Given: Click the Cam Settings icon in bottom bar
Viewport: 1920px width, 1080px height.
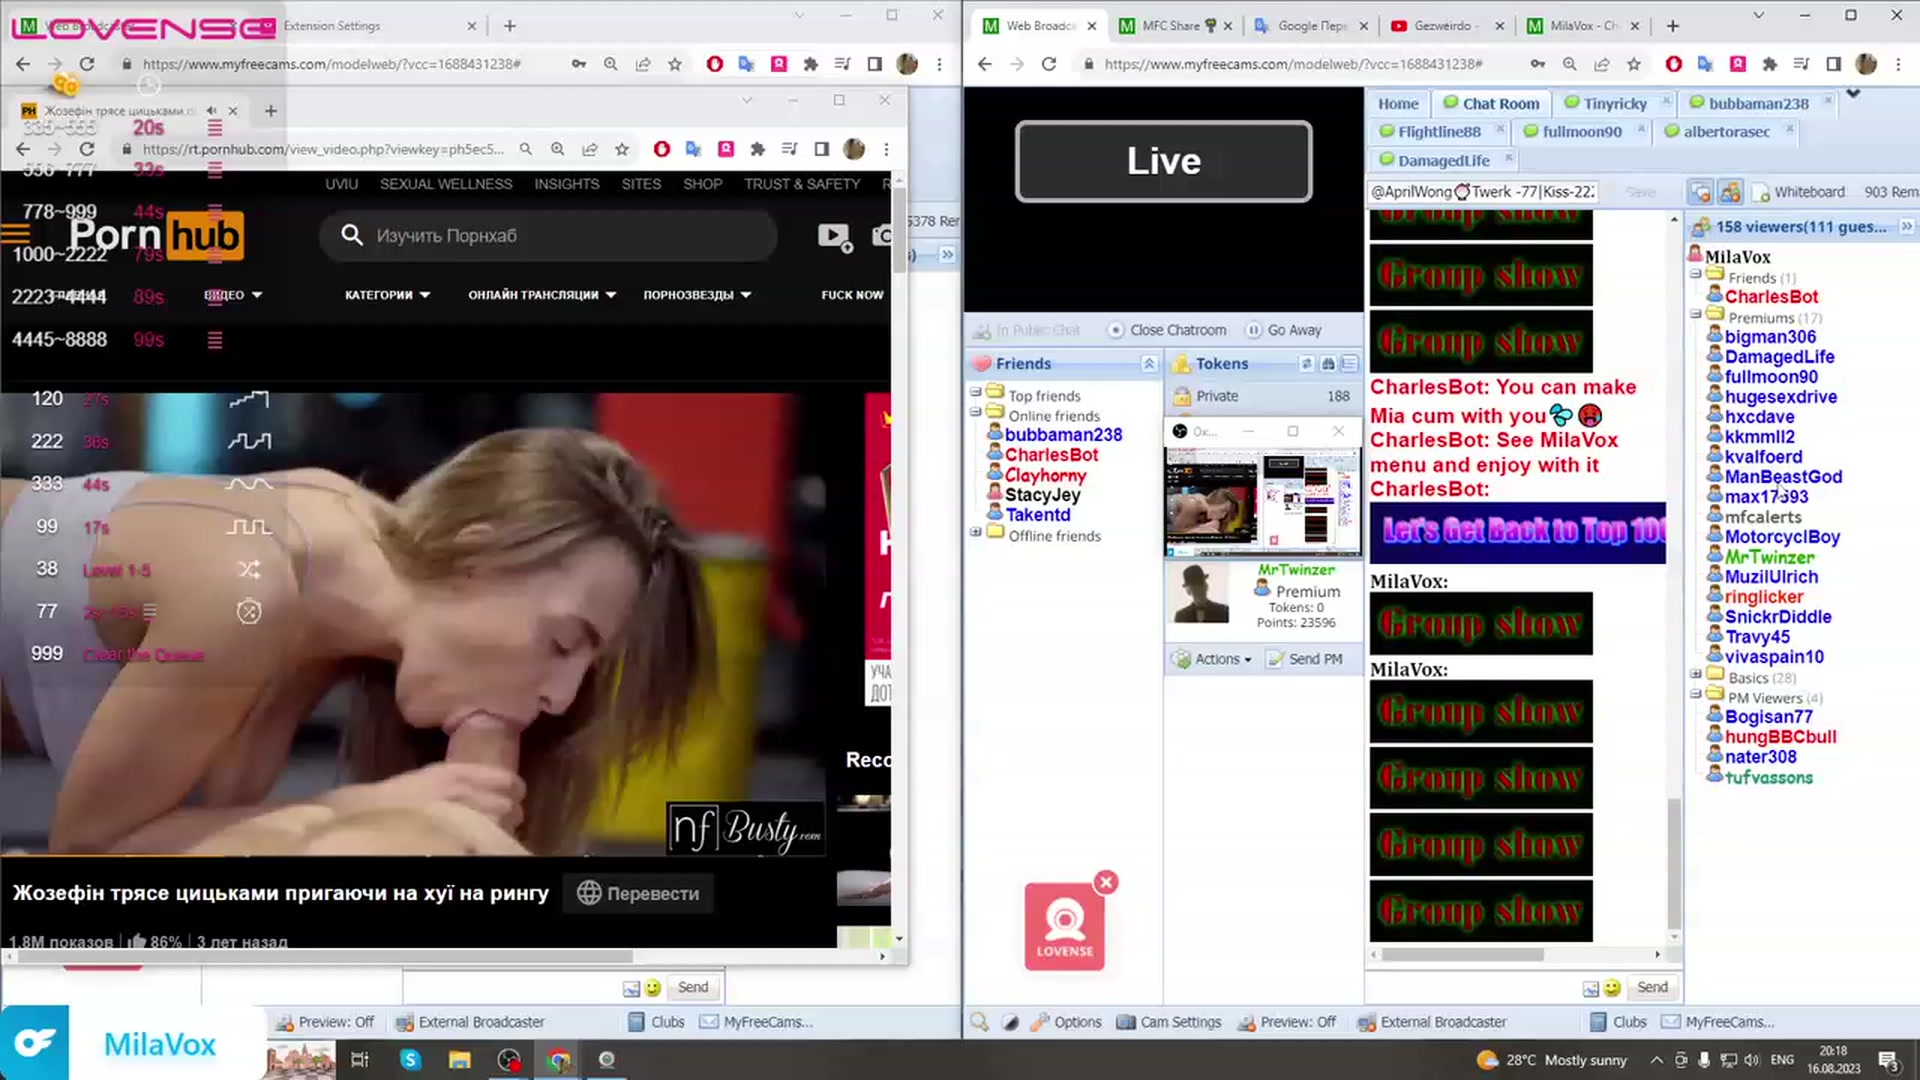Looking at the screenshot, I should (x=1126, y=1022).
